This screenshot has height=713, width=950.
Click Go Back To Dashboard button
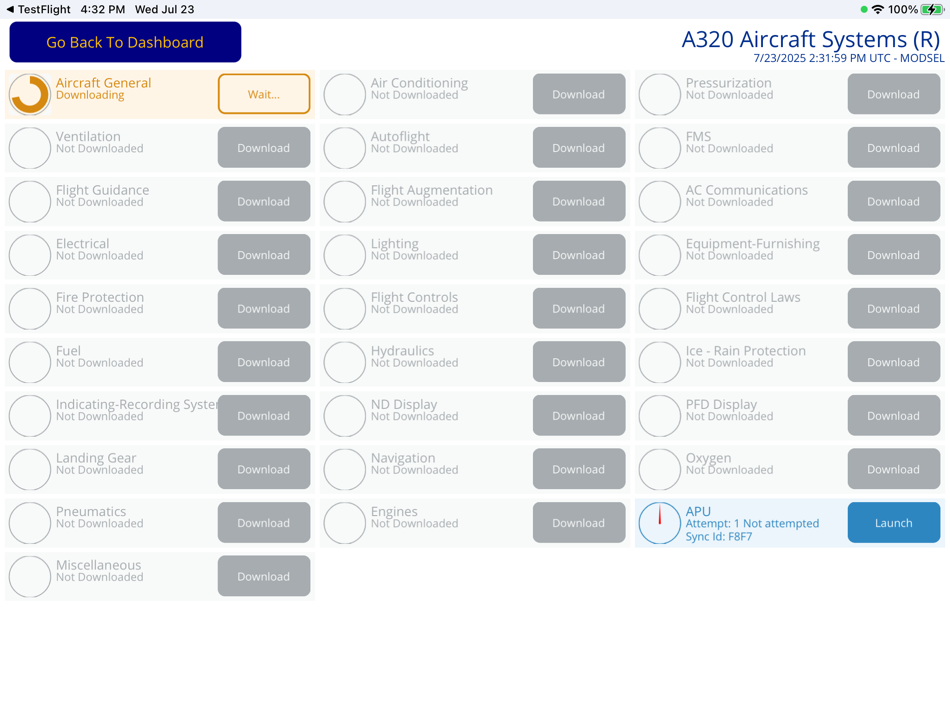pos(125,42)
